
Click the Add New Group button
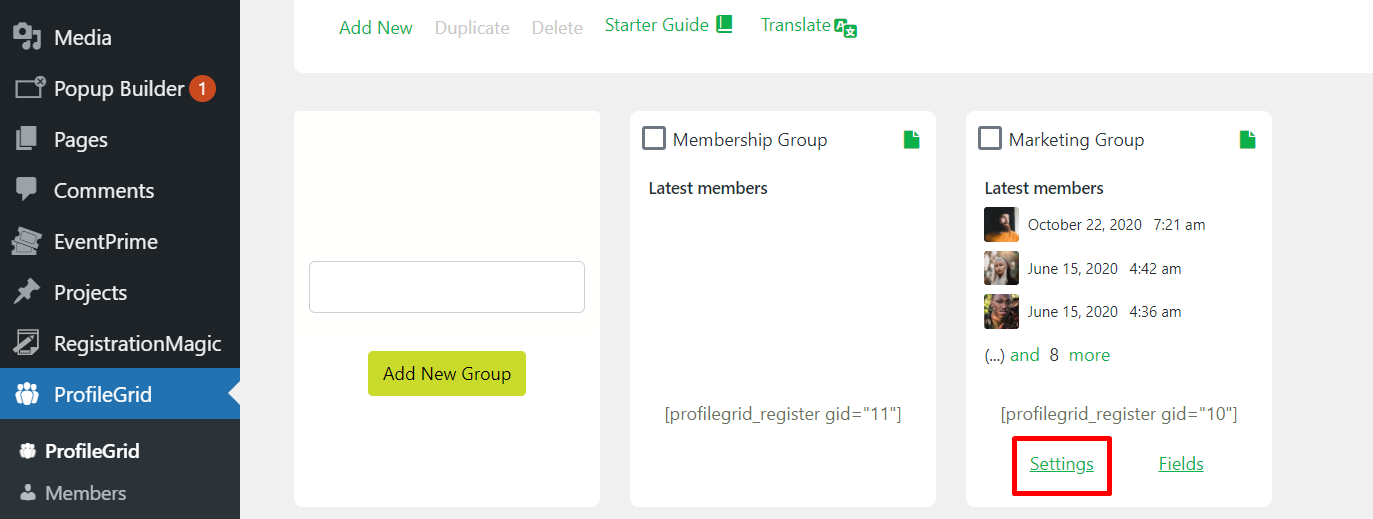click(447, 373)
